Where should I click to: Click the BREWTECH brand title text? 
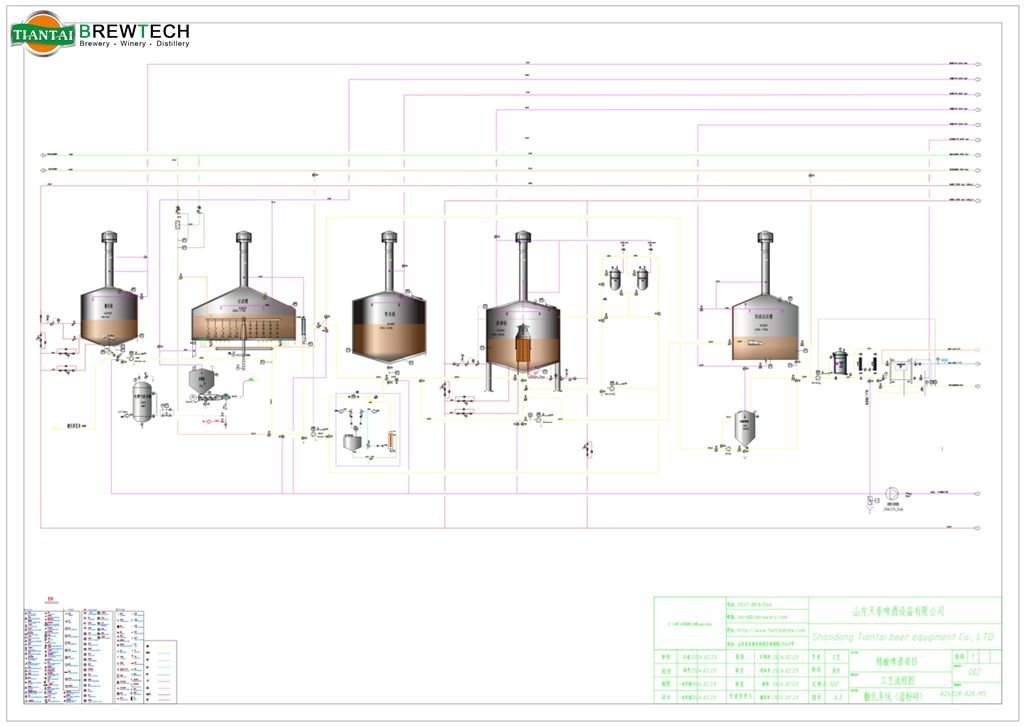tap(134, 30)
